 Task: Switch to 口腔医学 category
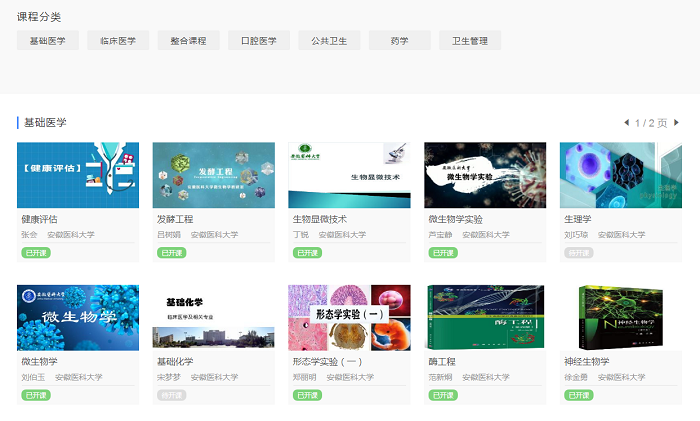click(x=259, y=41)
